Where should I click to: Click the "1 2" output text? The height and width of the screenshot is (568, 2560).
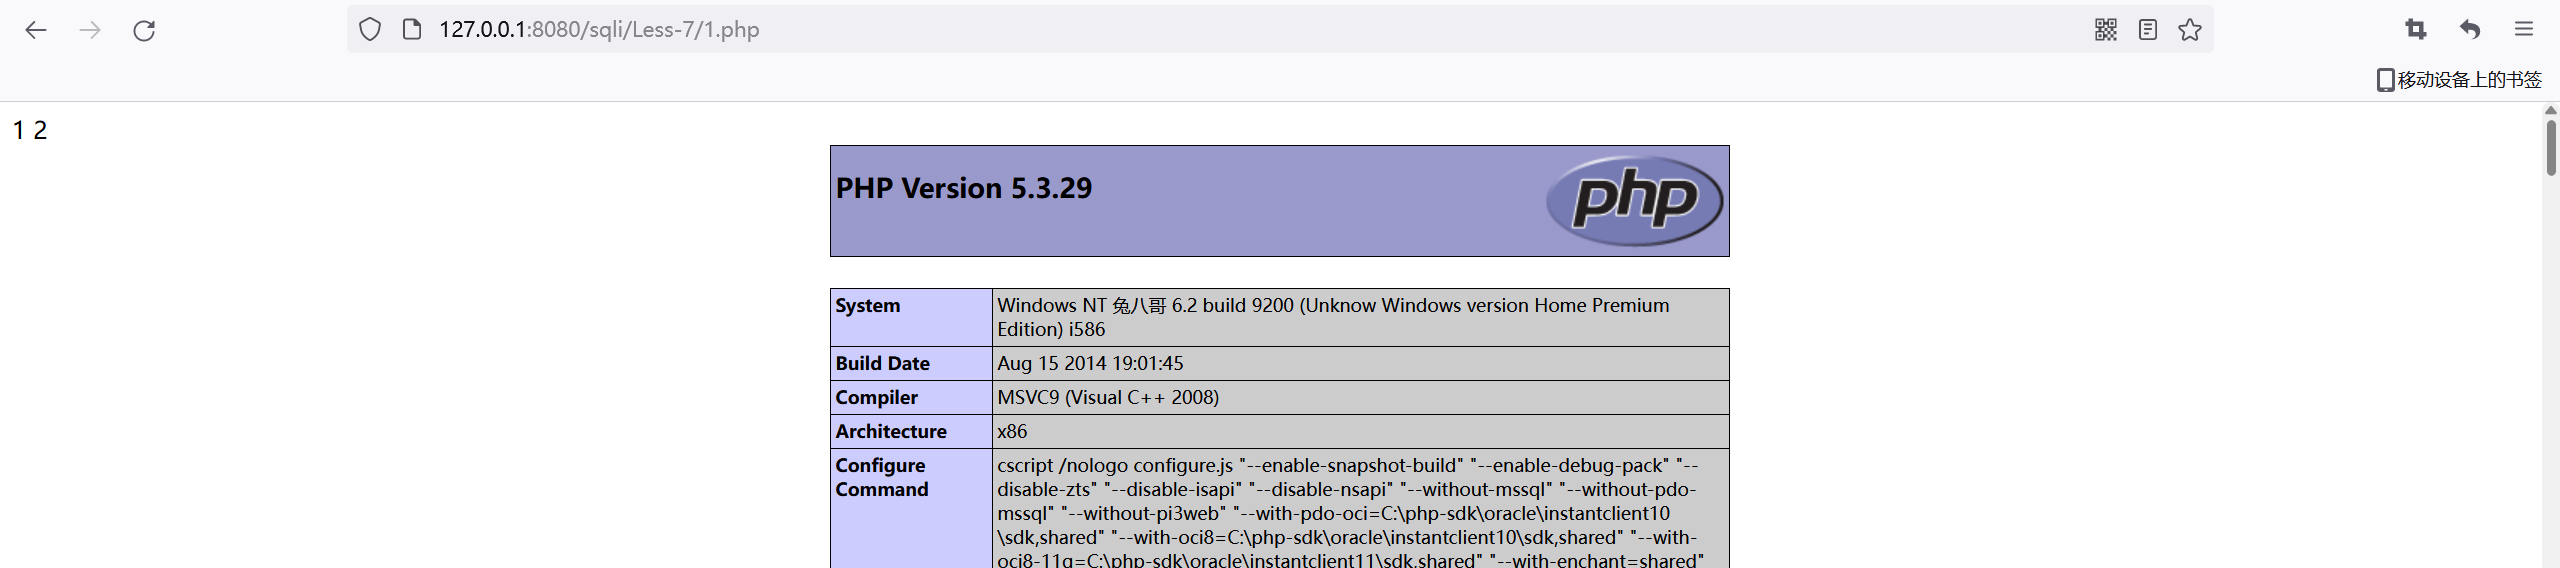tap(30, 131)
